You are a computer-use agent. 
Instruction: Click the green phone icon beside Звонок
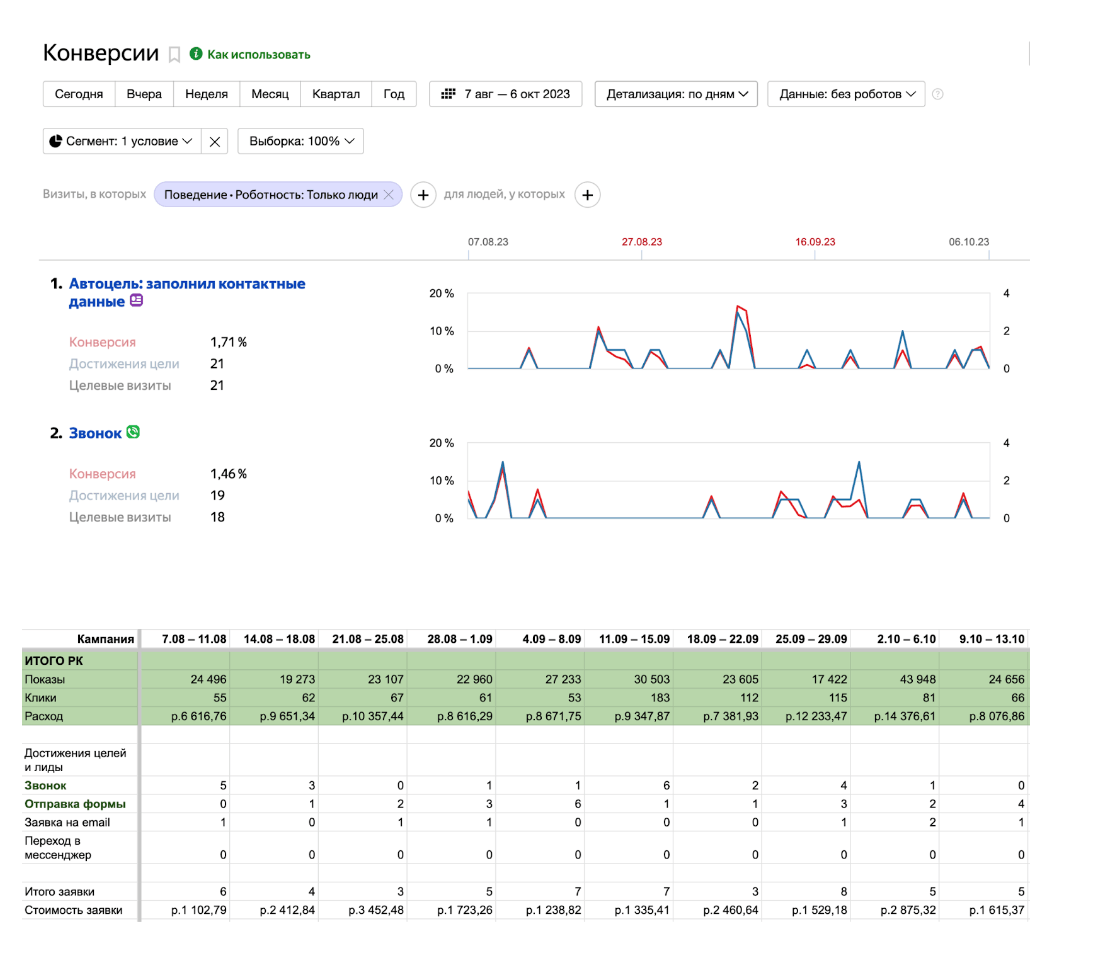click(x=133, y=433)
